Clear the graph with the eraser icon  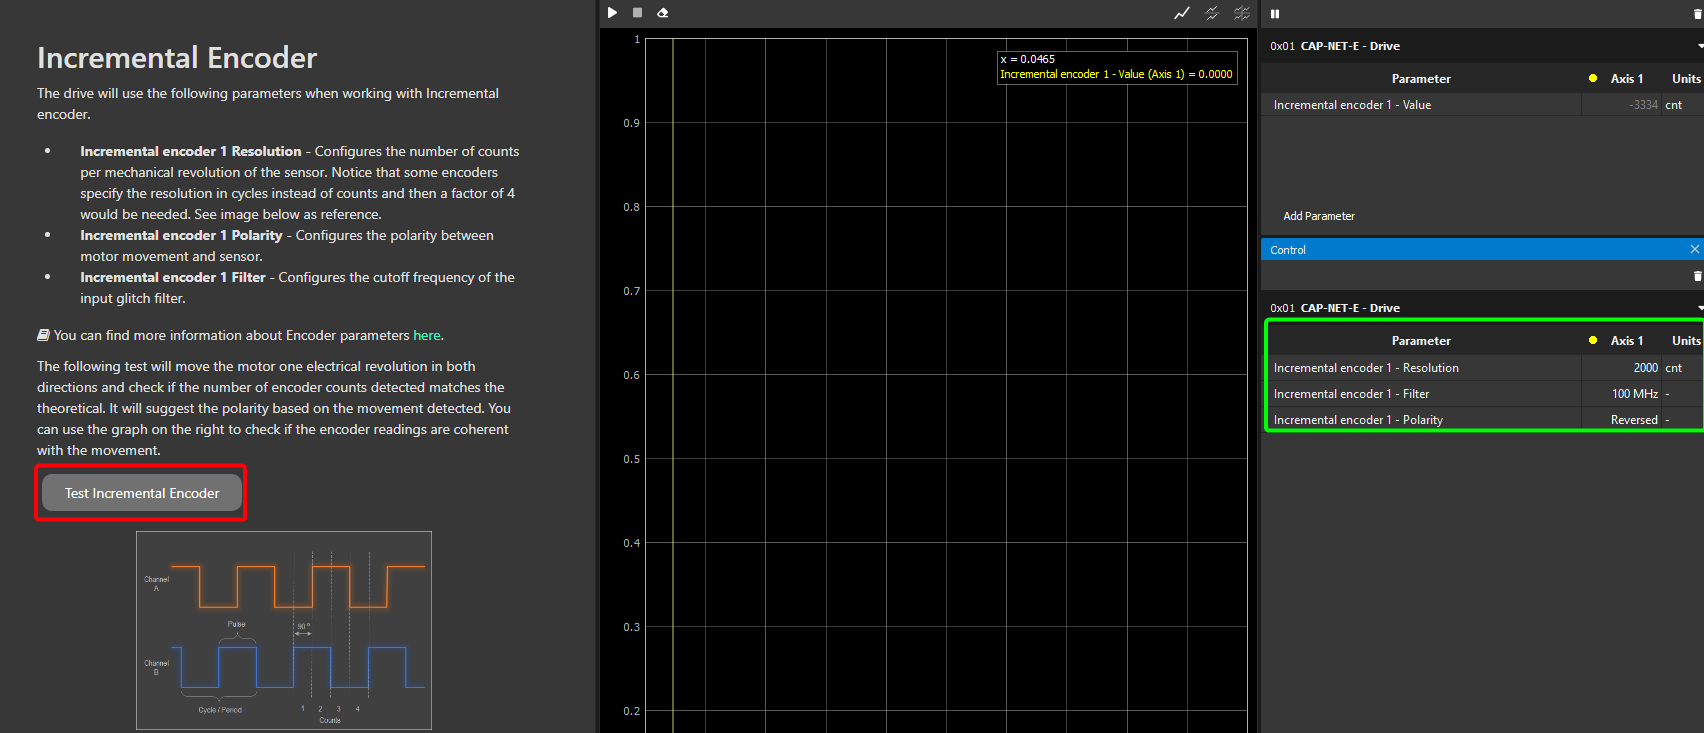point(662,13)
